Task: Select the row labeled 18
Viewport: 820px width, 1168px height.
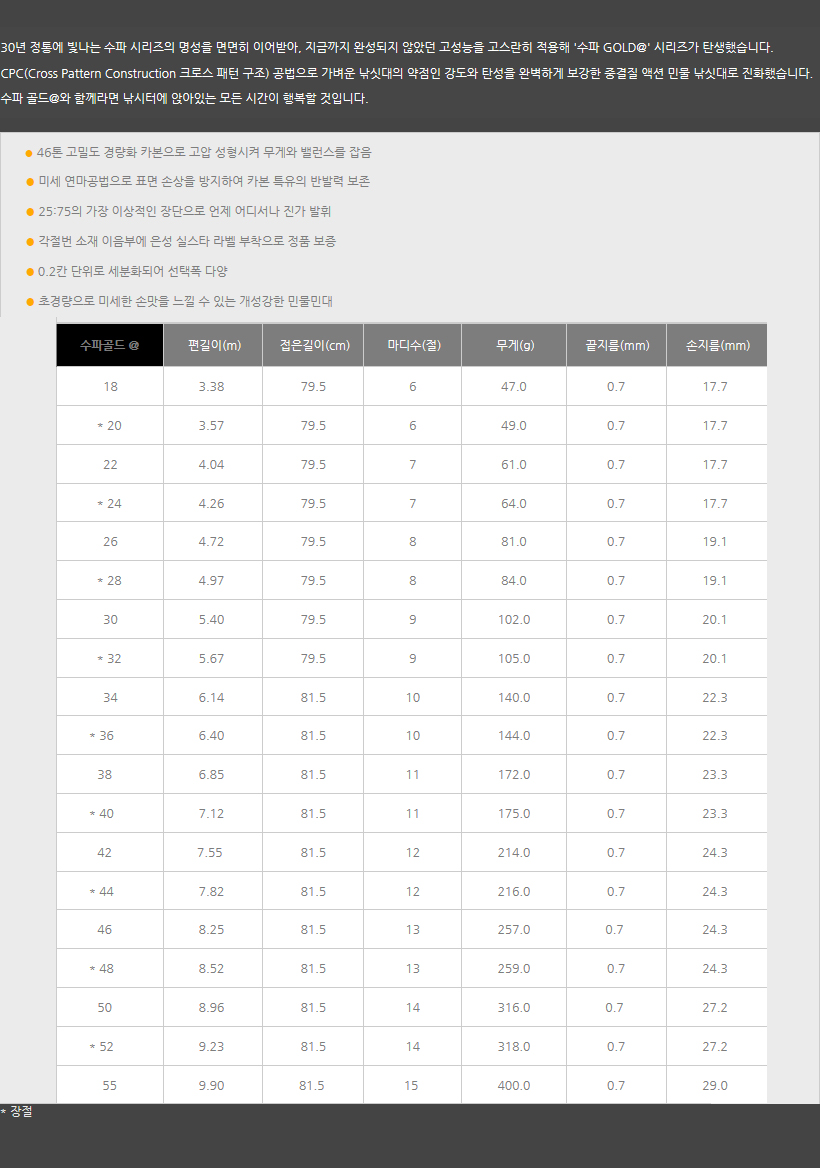Action: (x=412, y=387)
